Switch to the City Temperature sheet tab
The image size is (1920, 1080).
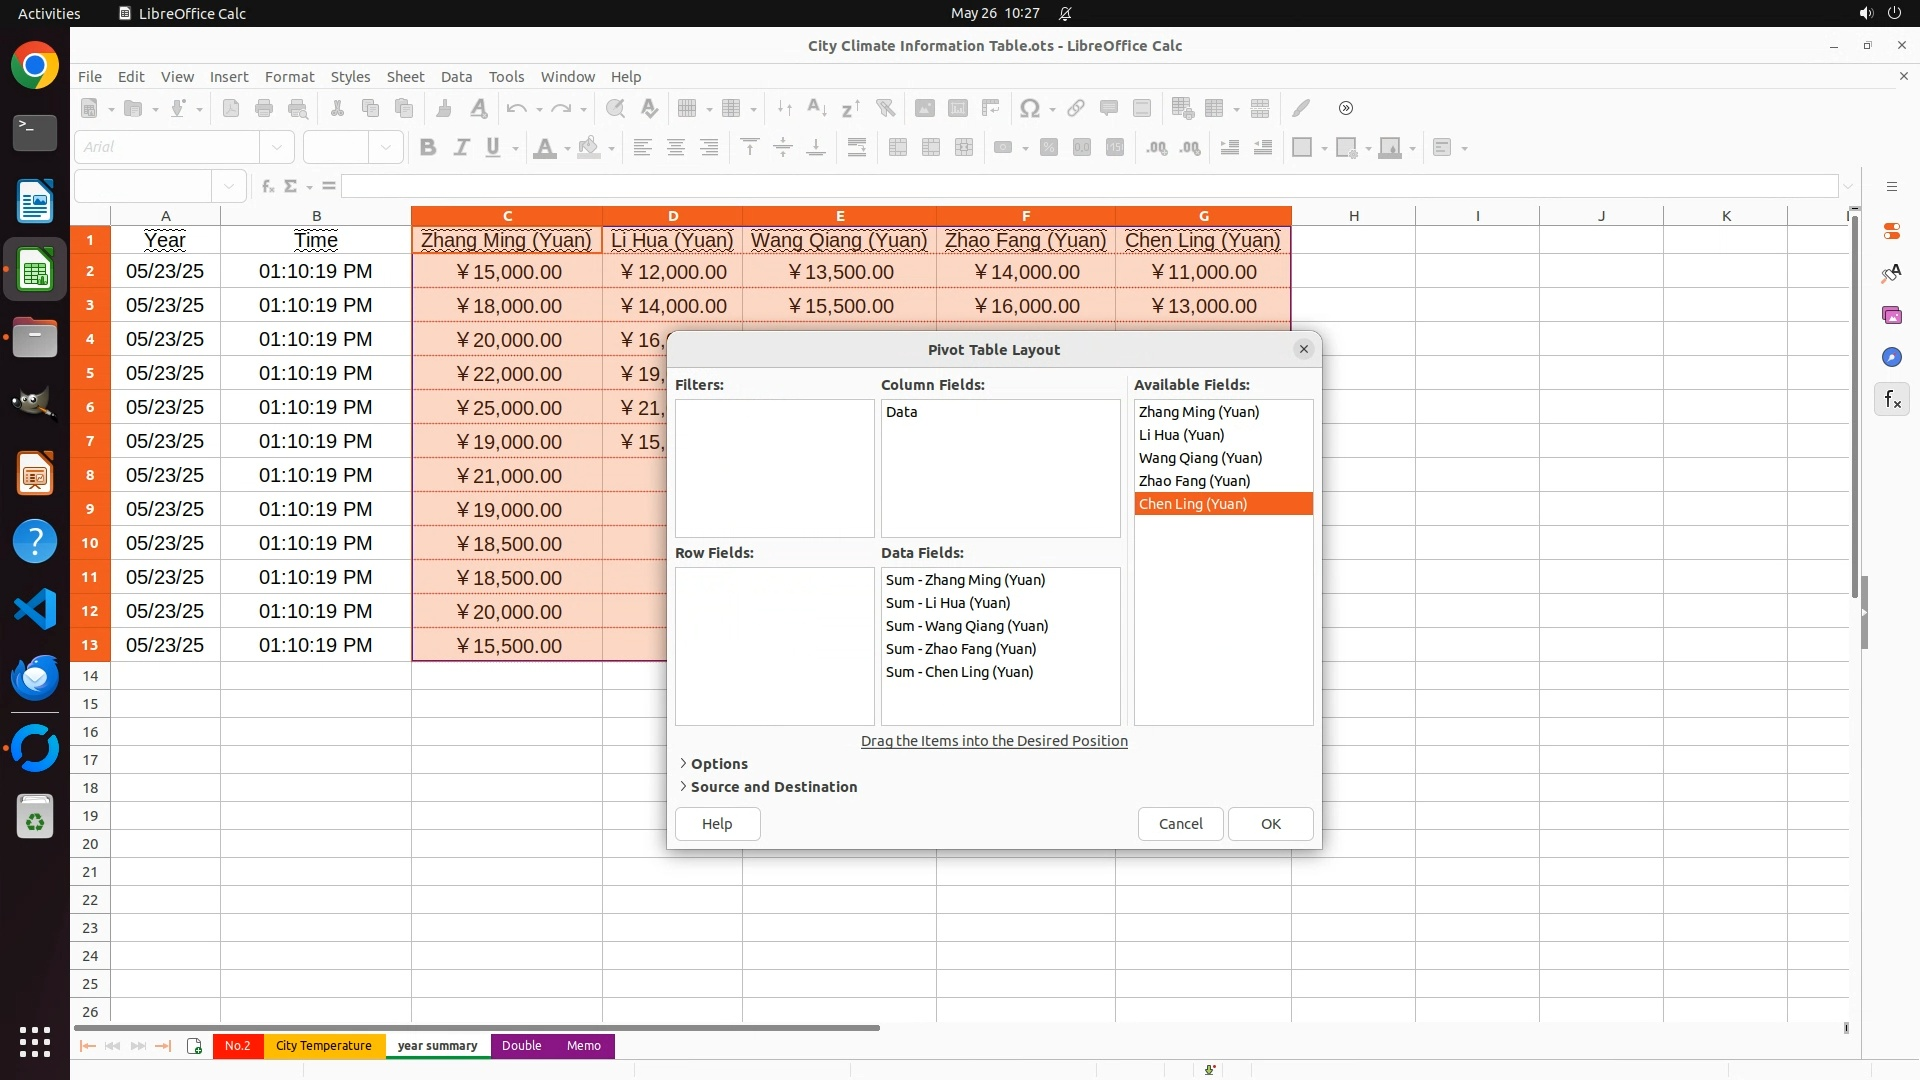click(323, 1046)
